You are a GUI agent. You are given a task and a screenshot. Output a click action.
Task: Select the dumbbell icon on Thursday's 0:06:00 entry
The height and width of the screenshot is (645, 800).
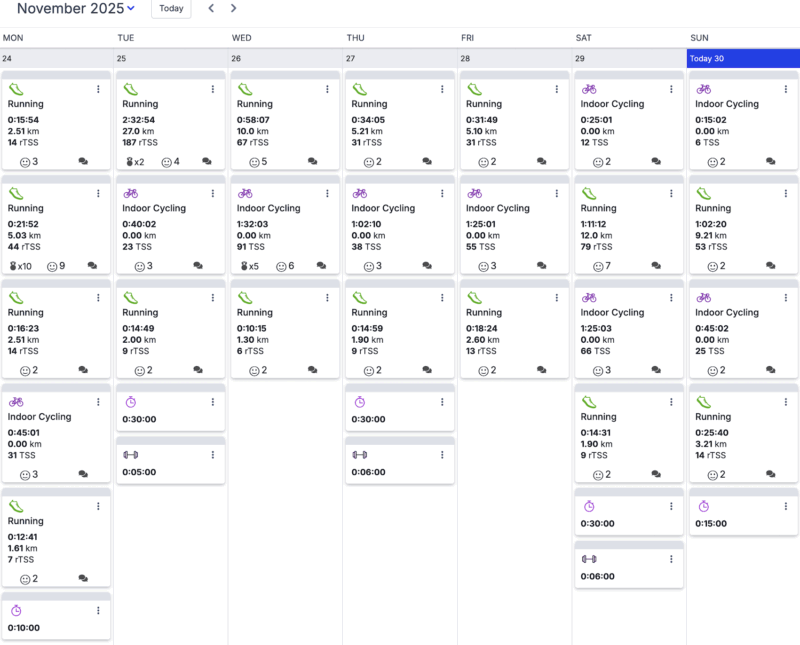[360, 455]
